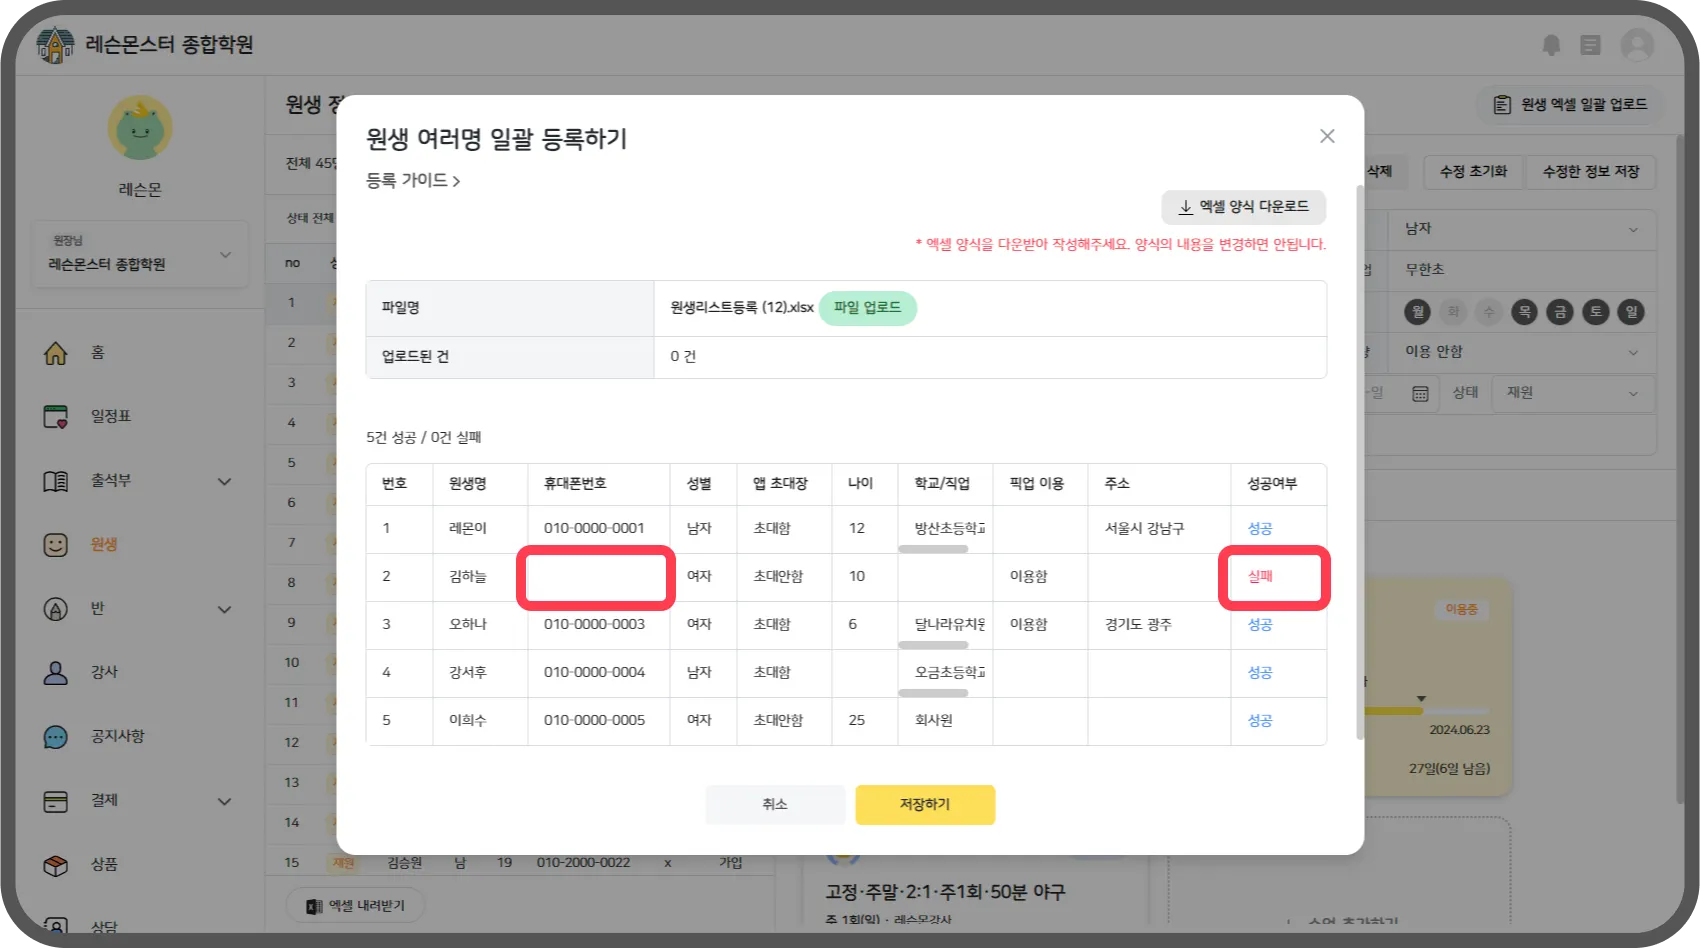Toggle the 월 weekday circle
Screen dimensions: 1700x948
coord(1418,312)
